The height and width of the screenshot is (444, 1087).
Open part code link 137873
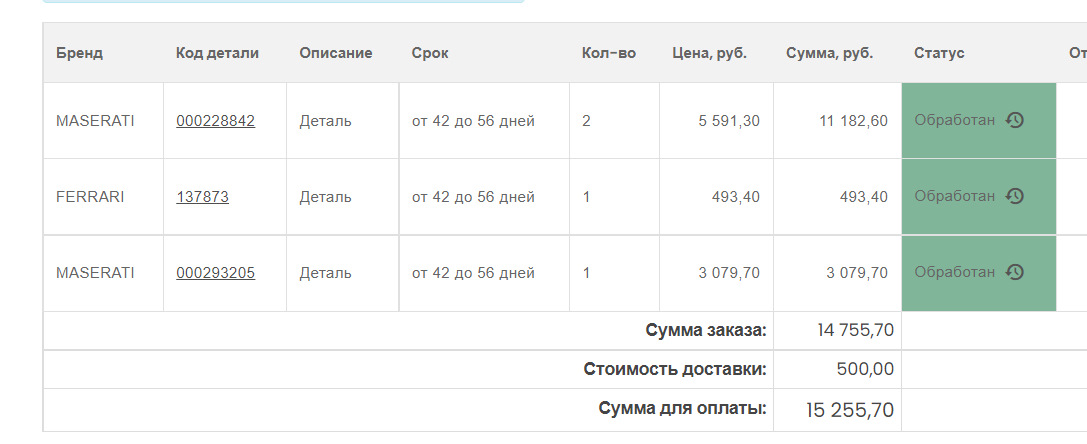point(202,197)
